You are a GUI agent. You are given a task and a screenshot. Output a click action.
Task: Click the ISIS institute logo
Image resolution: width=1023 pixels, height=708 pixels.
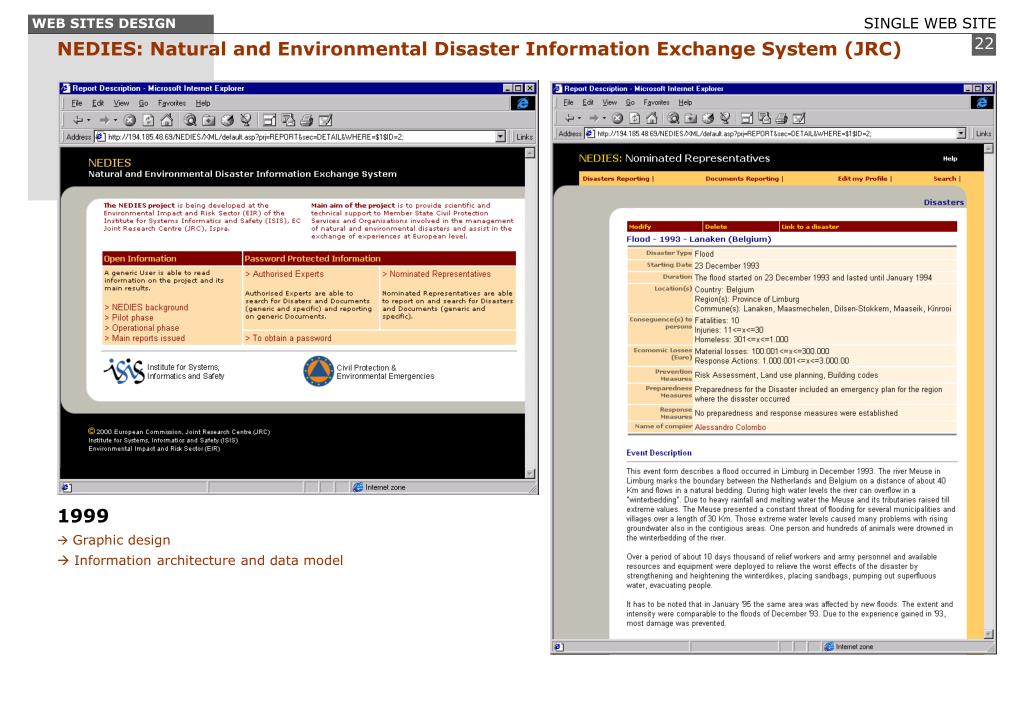[x=124, y=371]
